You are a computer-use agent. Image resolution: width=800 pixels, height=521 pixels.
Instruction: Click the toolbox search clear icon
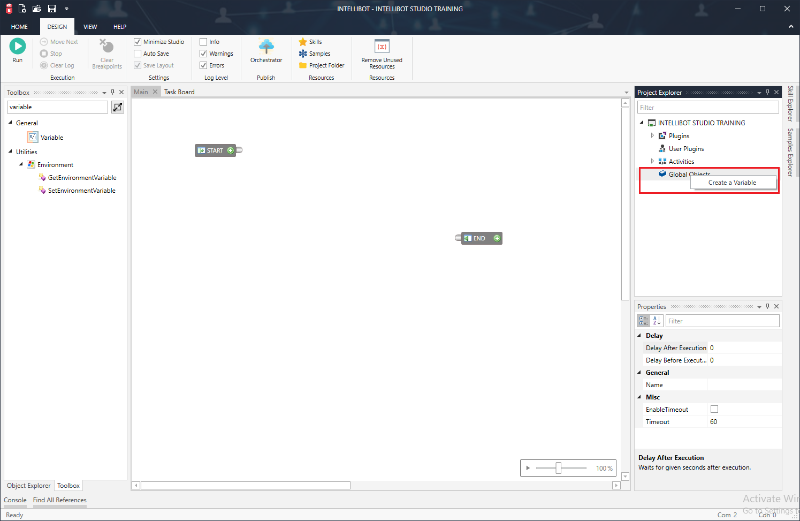click(x=117, y=106)
